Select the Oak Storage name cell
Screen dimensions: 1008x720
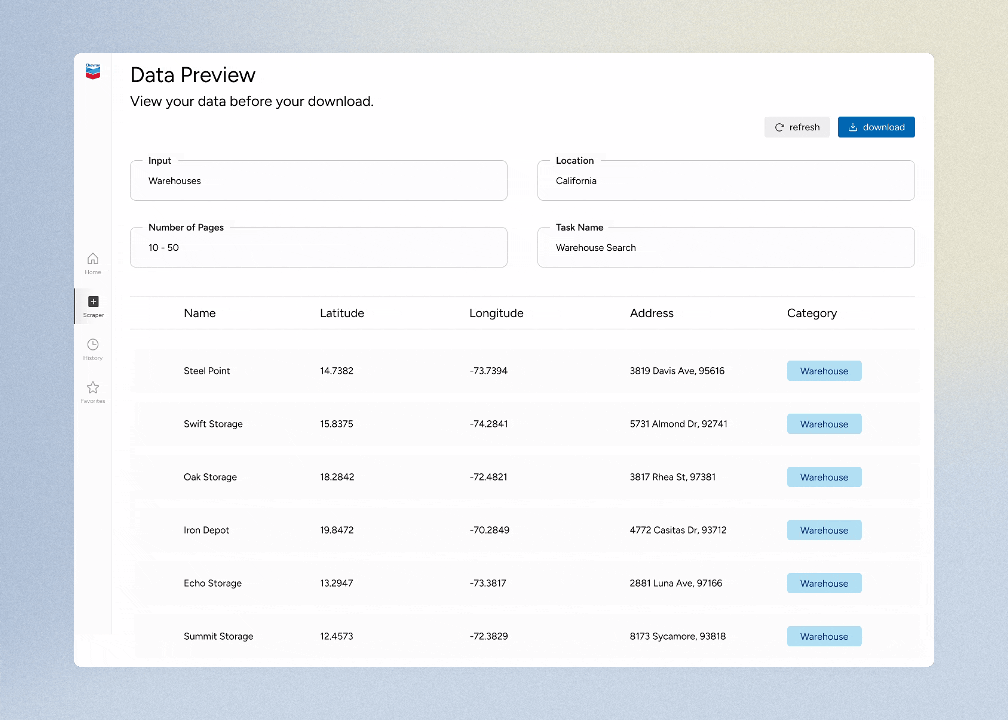210,477
